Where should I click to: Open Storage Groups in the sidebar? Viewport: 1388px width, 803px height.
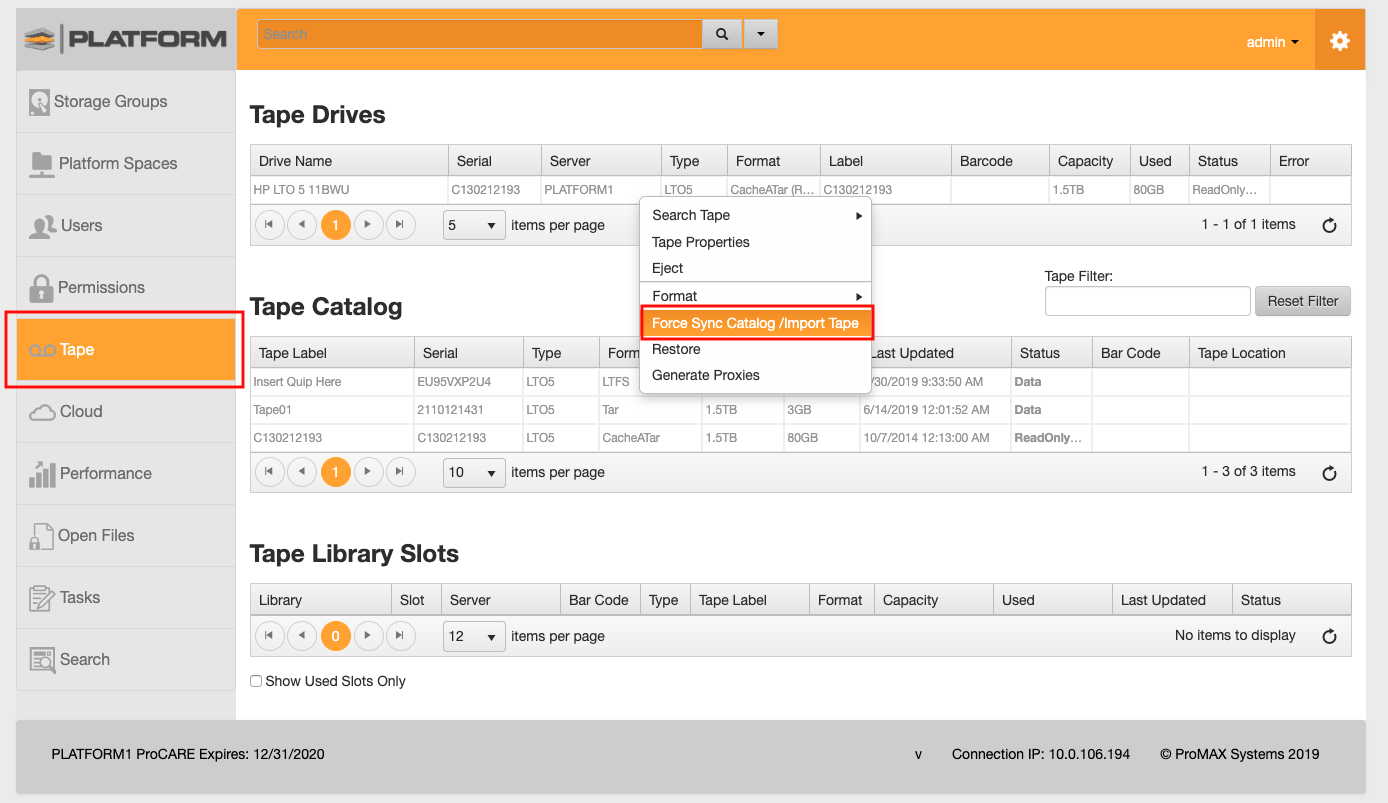[126, 101]
